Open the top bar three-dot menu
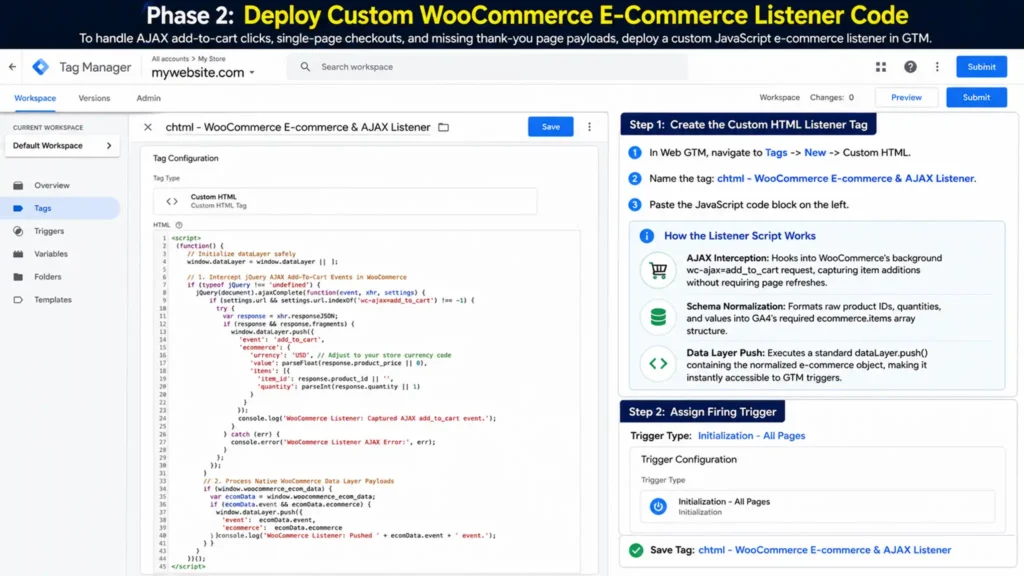This screenshot has height=576, width=1024. tap(937, 67)
